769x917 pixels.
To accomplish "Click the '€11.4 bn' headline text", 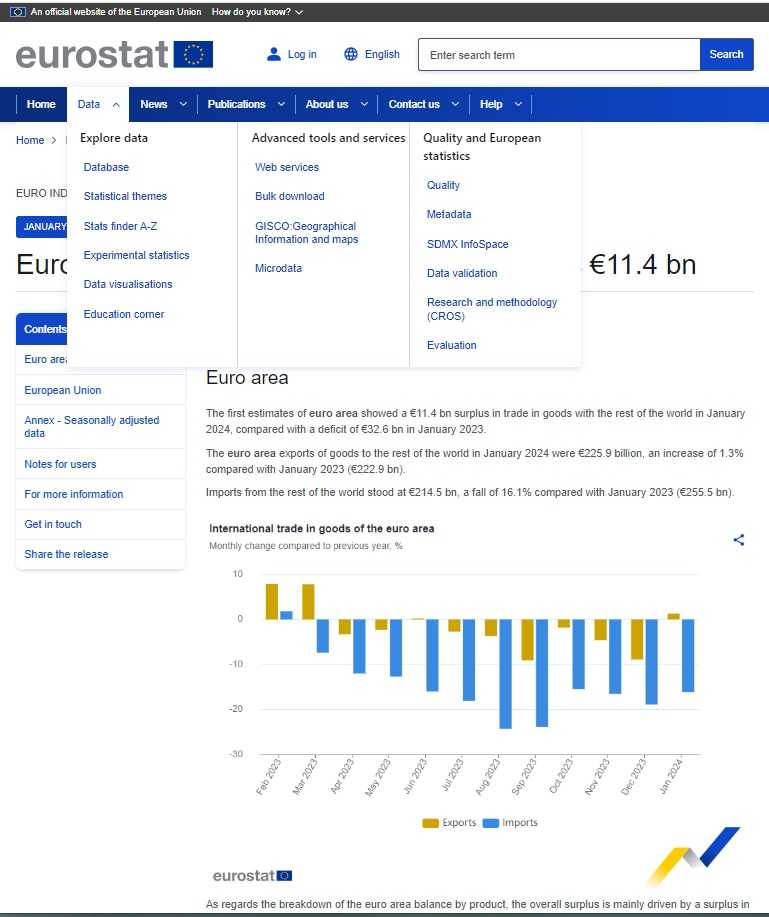I will (642, 264).
